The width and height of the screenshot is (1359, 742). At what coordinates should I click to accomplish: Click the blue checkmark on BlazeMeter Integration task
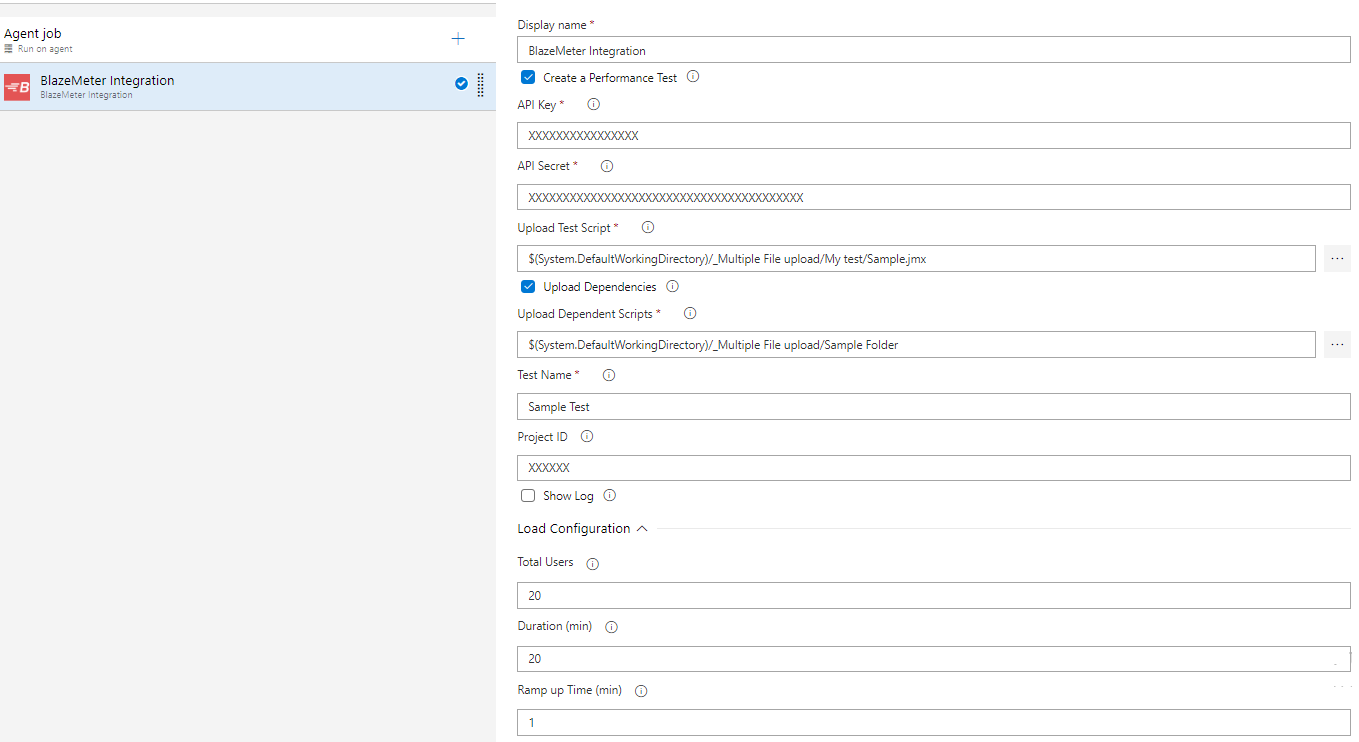pos(461,84)
